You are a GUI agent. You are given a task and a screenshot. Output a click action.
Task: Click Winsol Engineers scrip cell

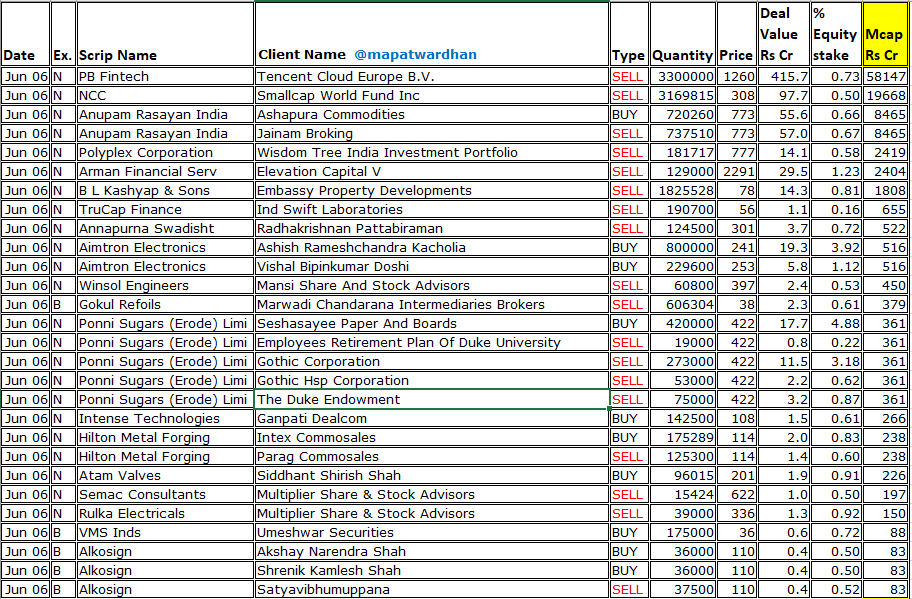coord(165,286)
